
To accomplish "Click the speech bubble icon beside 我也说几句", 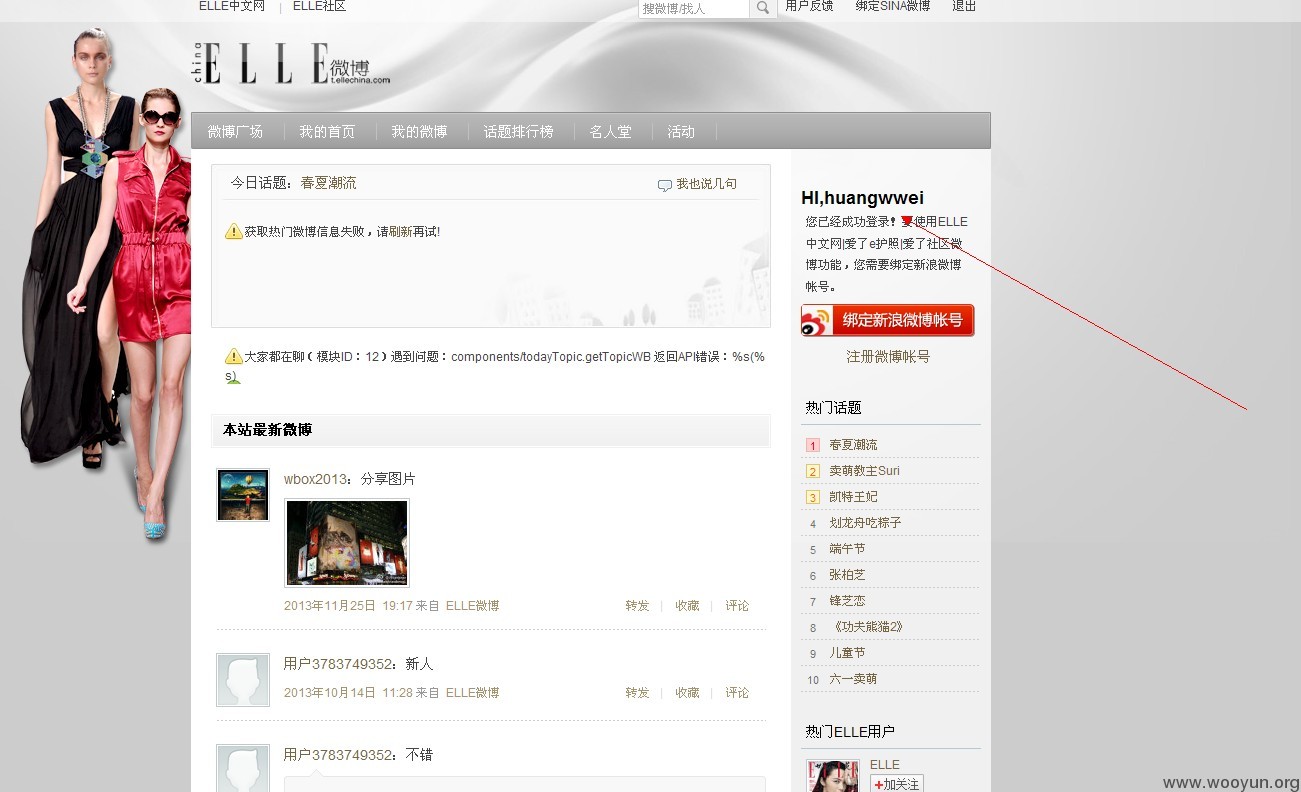I will (664, 185).
